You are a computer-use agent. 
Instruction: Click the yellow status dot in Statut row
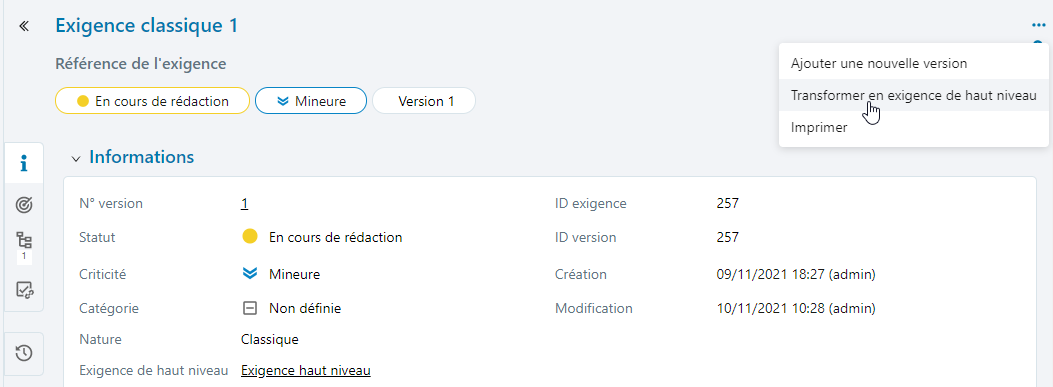(250, 236)
